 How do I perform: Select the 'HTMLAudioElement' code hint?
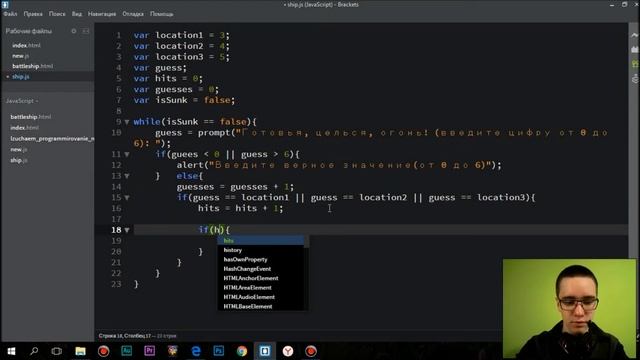click(x=261, y=297)
